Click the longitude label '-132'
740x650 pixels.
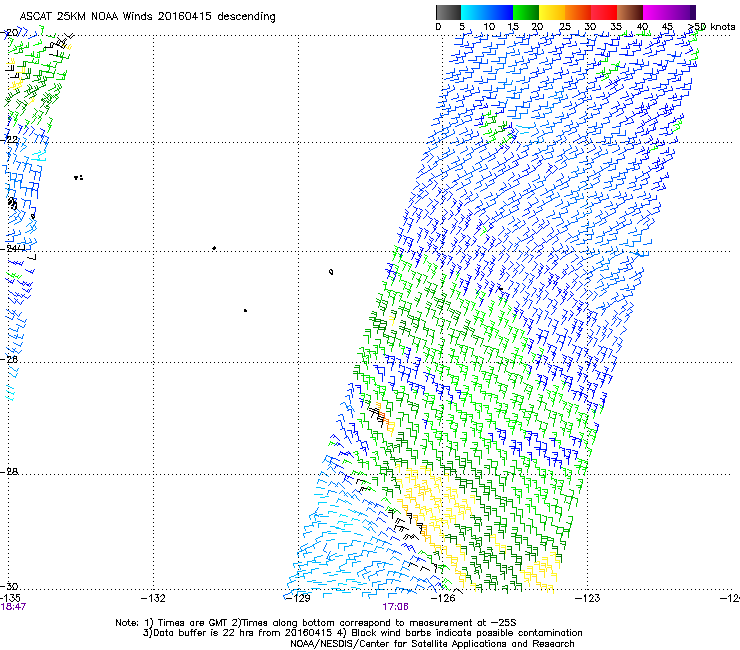tap(154, 598)
